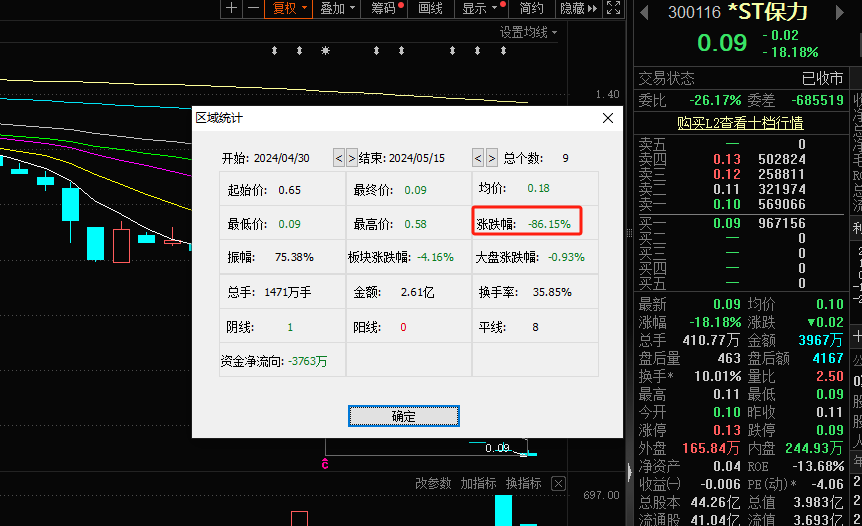Expand the 设置均线 dropdown
The width and height of the screenshot is (862, 526).
click(x=528, y=32)
